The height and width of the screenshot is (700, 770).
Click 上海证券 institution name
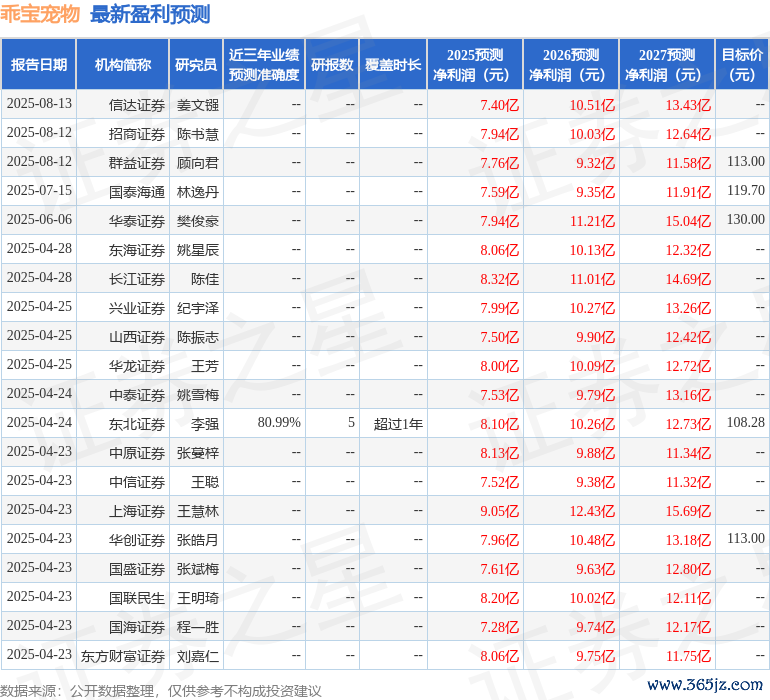tap(137, 511)
